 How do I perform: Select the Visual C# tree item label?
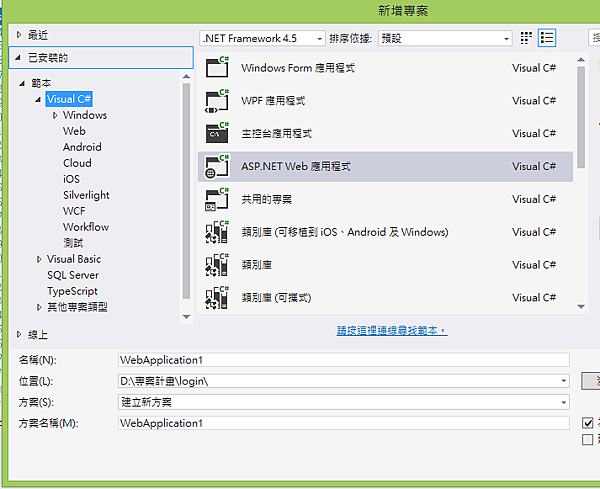click(x=69, y=99)
